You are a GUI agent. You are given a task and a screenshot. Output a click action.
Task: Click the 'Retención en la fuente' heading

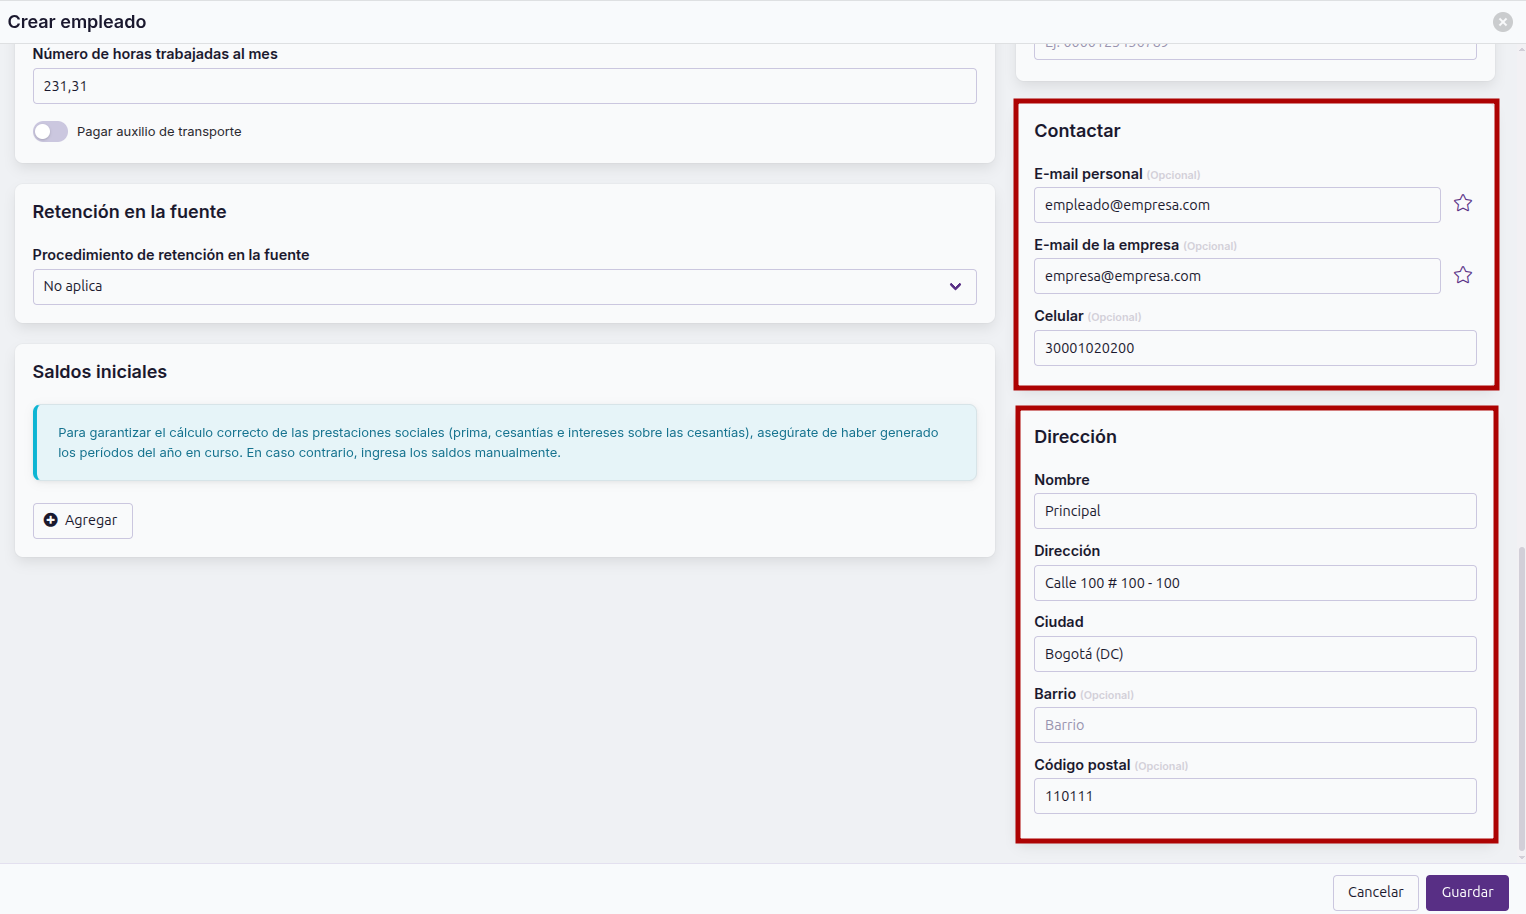tap(130, 212)
